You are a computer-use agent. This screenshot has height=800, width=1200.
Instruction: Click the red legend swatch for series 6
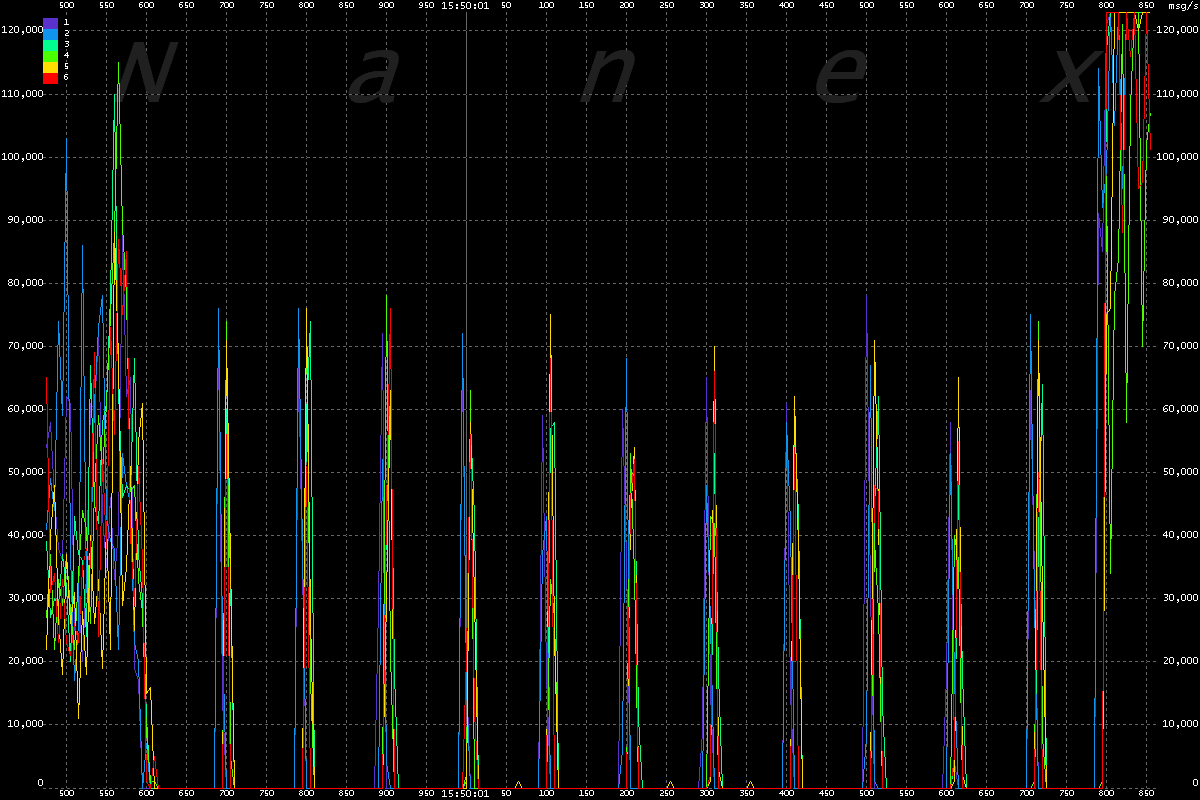pyautogui.click(x=50, y=77)
